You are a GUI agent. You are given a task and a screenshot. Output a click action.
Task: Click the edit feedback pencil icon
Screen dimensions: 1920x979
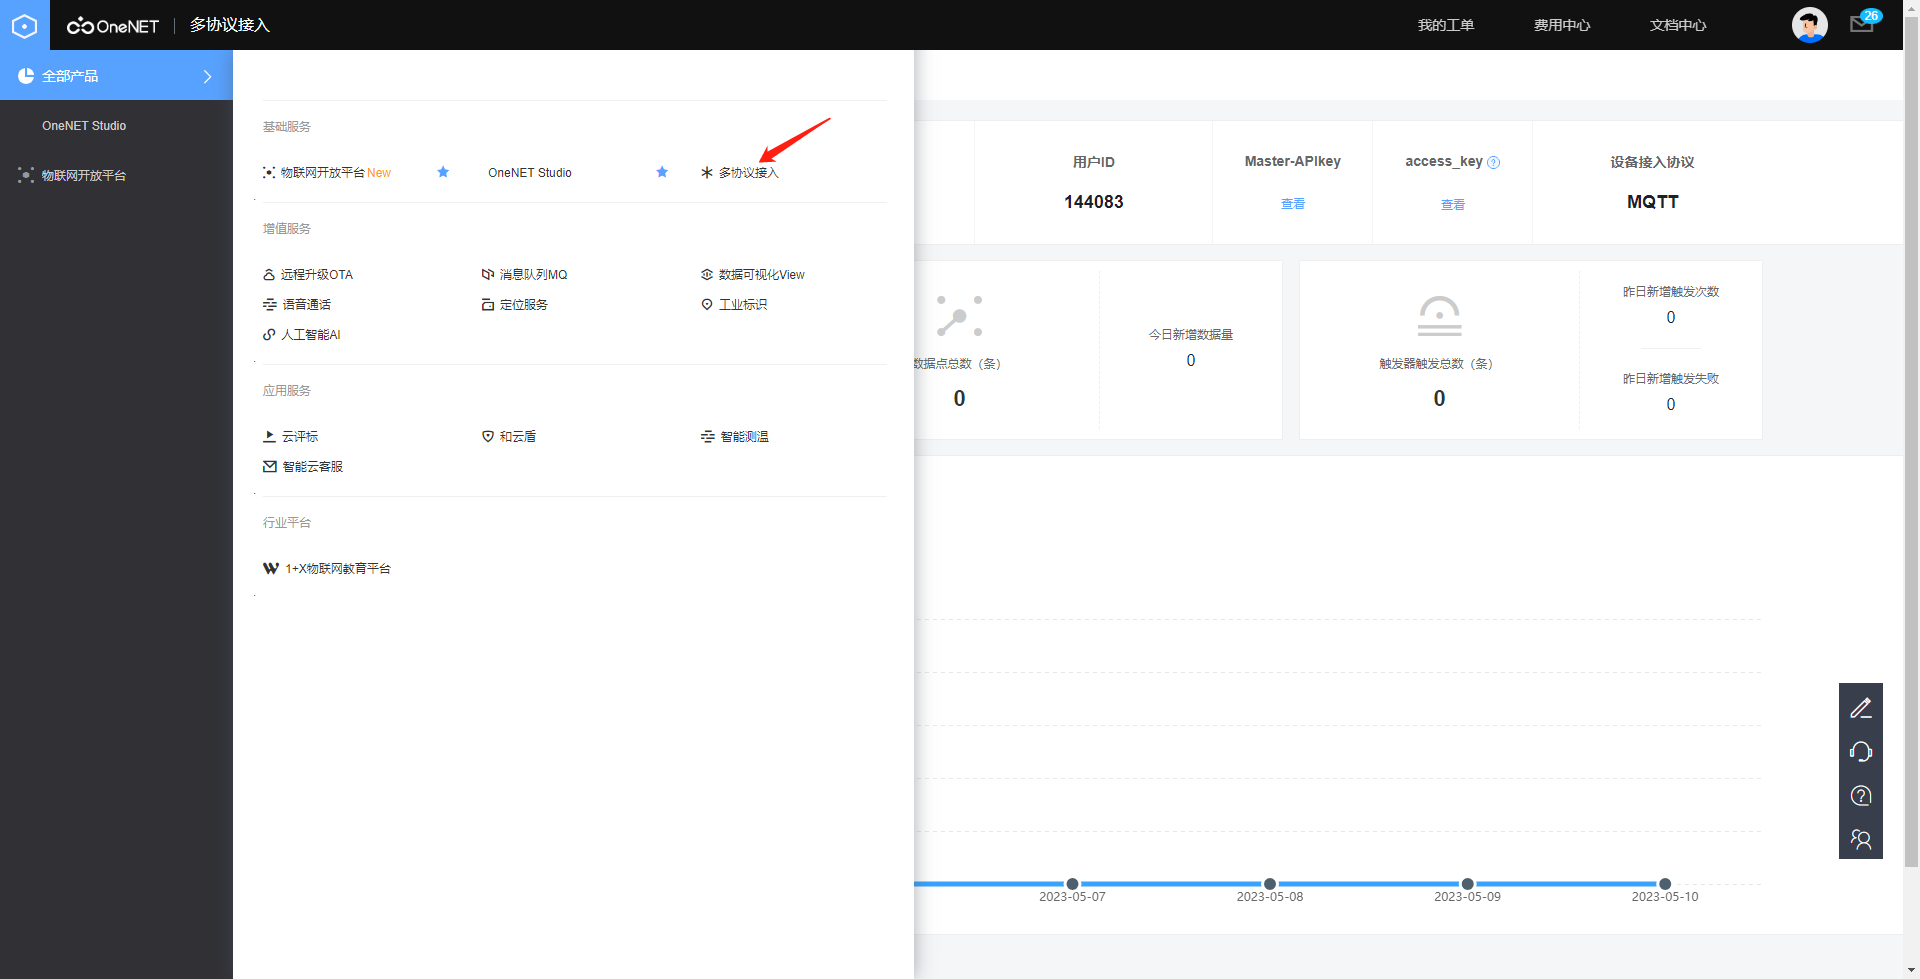coord(1861,708)
